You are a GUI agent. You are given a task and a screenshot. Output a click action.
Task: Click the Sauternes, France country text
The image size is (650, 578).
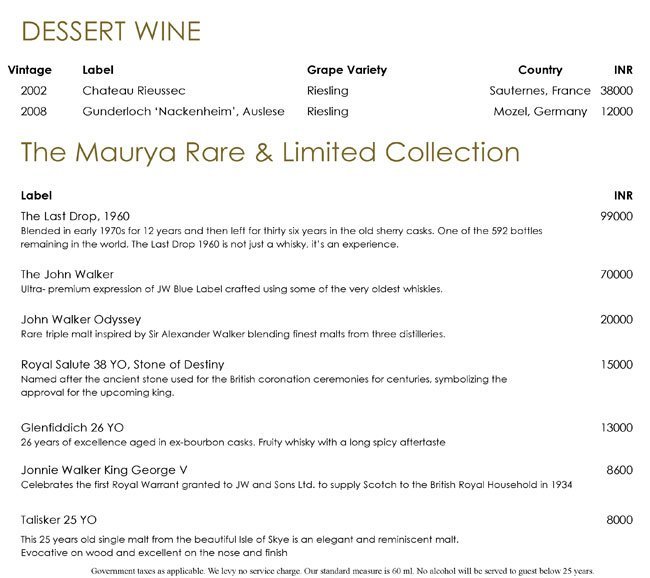[541, 91]
